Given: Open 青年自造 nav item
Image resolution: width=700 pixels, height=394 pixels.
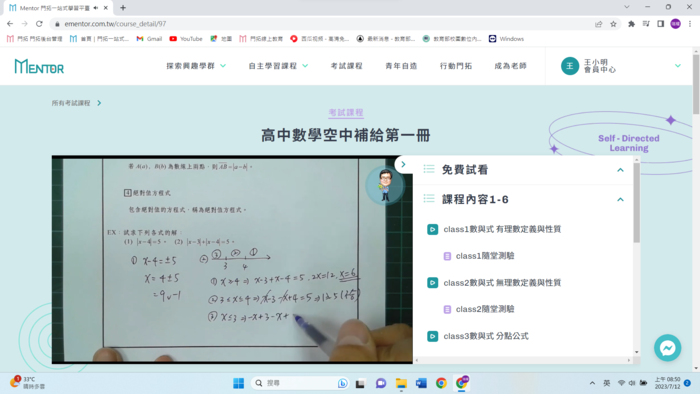Looking at the screenshot, I should pos(401,66).
